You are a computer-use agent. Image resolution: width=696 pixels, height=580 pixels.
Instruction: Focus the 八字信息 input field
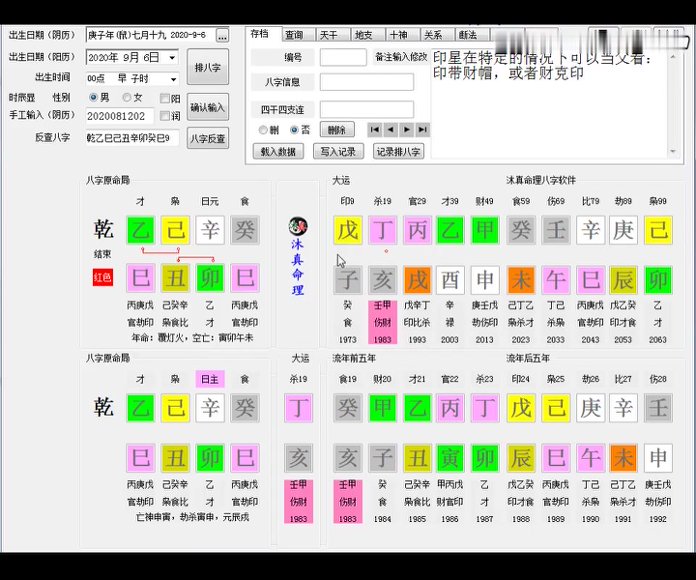[x=367, y=82]
